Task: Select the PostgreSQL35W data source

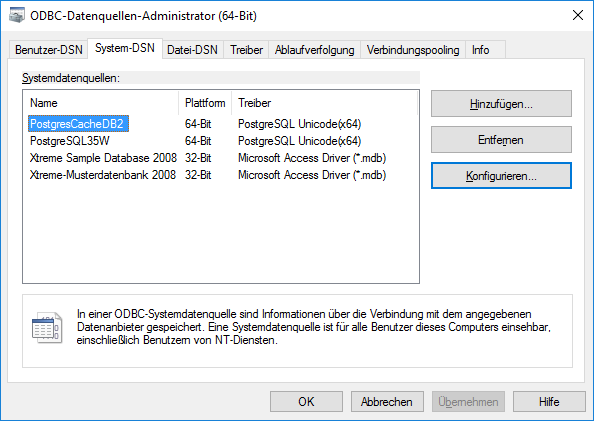Action: 70,141
